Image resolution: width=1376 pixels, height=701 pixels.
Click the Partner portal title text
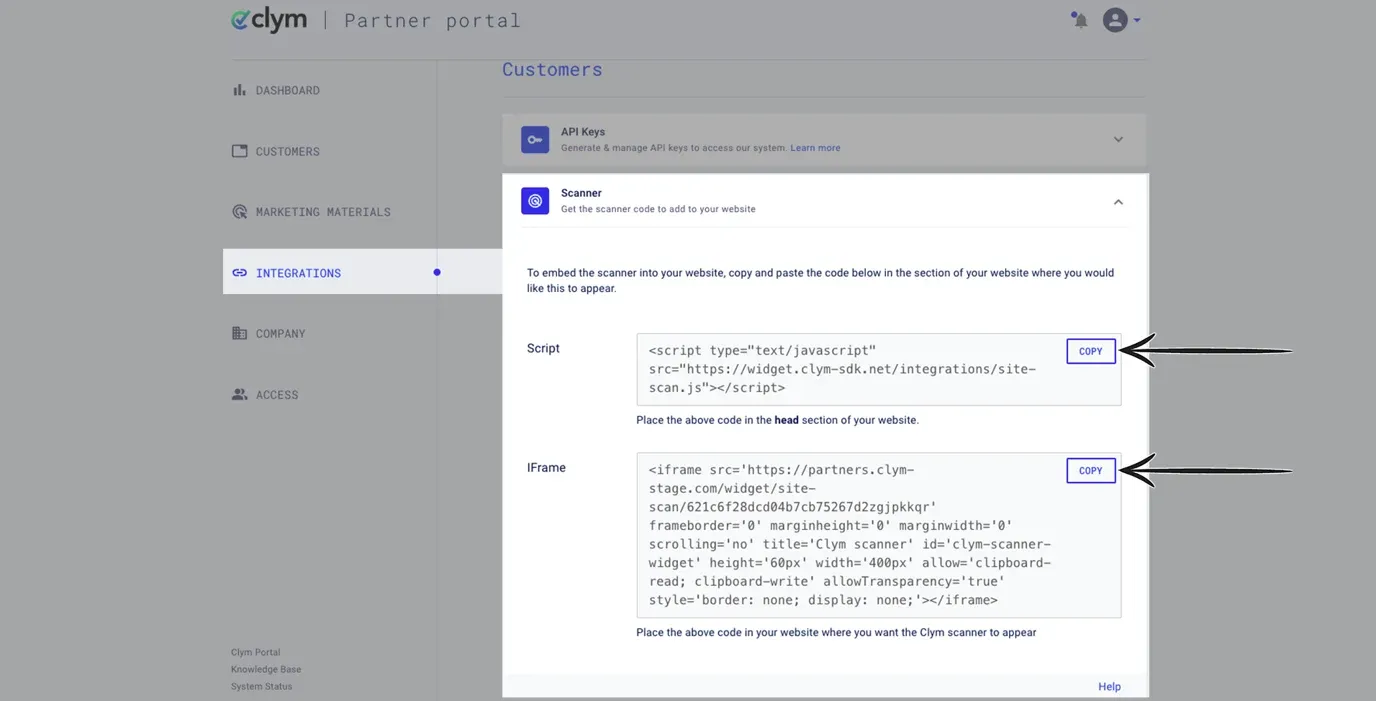(432, 20)
